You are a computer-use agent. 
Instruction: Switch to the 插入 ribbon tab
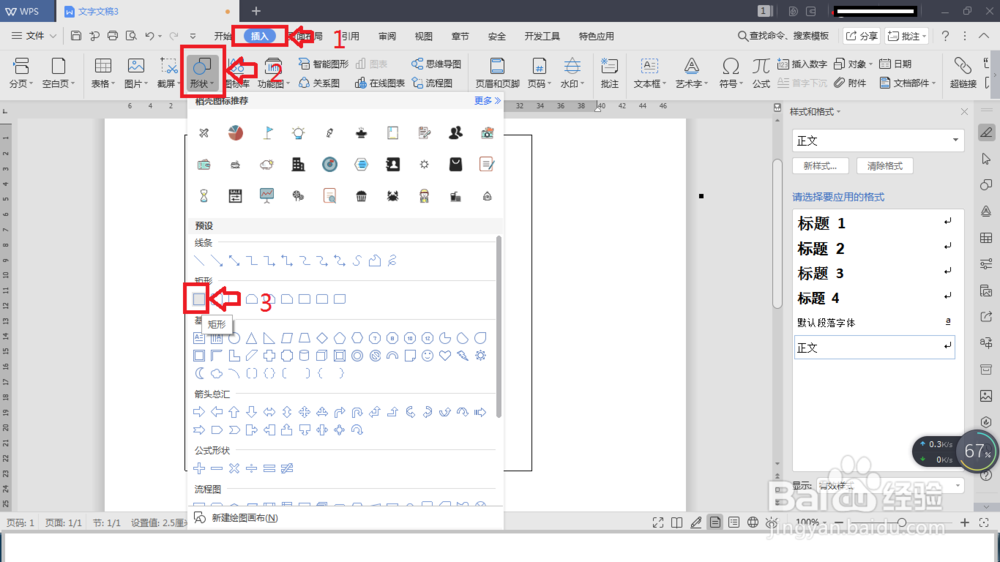[x=260, y=36]
